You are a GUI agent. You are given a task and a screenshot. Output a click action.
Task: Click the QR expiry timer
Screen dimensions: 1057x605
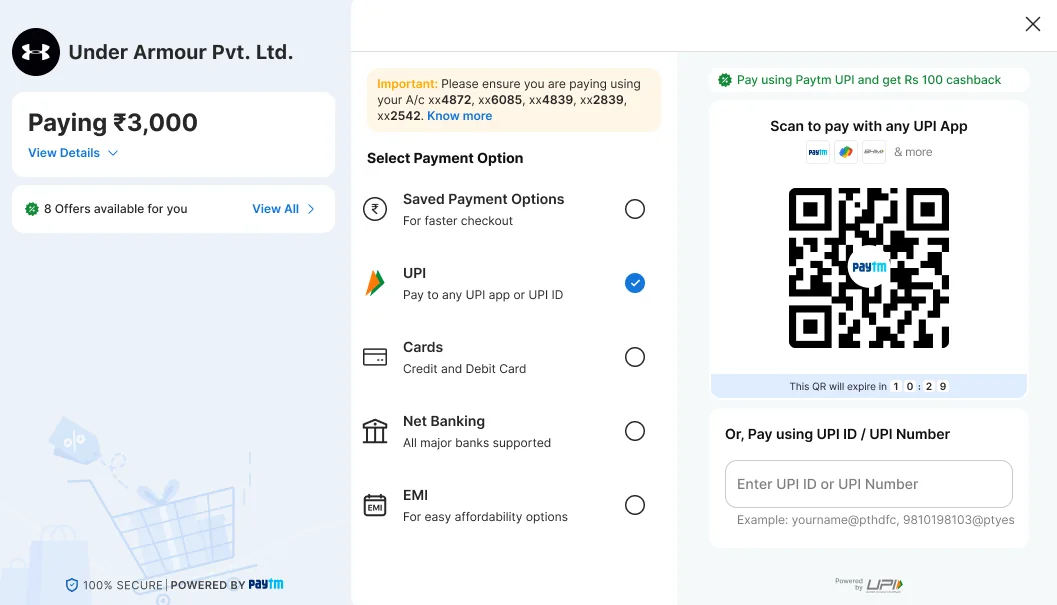click(x=921, y=386)
